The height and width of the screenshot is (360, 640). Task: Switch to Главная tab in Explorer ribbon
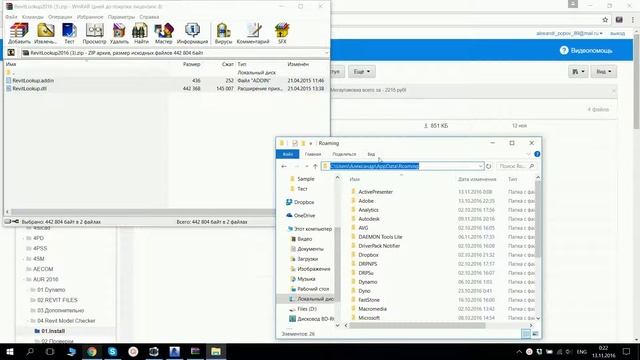click(x=313, y=154)
